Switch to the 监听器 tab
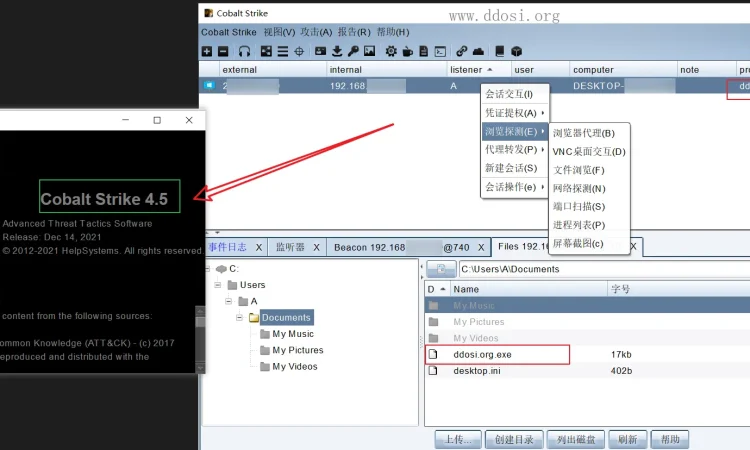Screen dimensions: 750x450 pos(290,247)
